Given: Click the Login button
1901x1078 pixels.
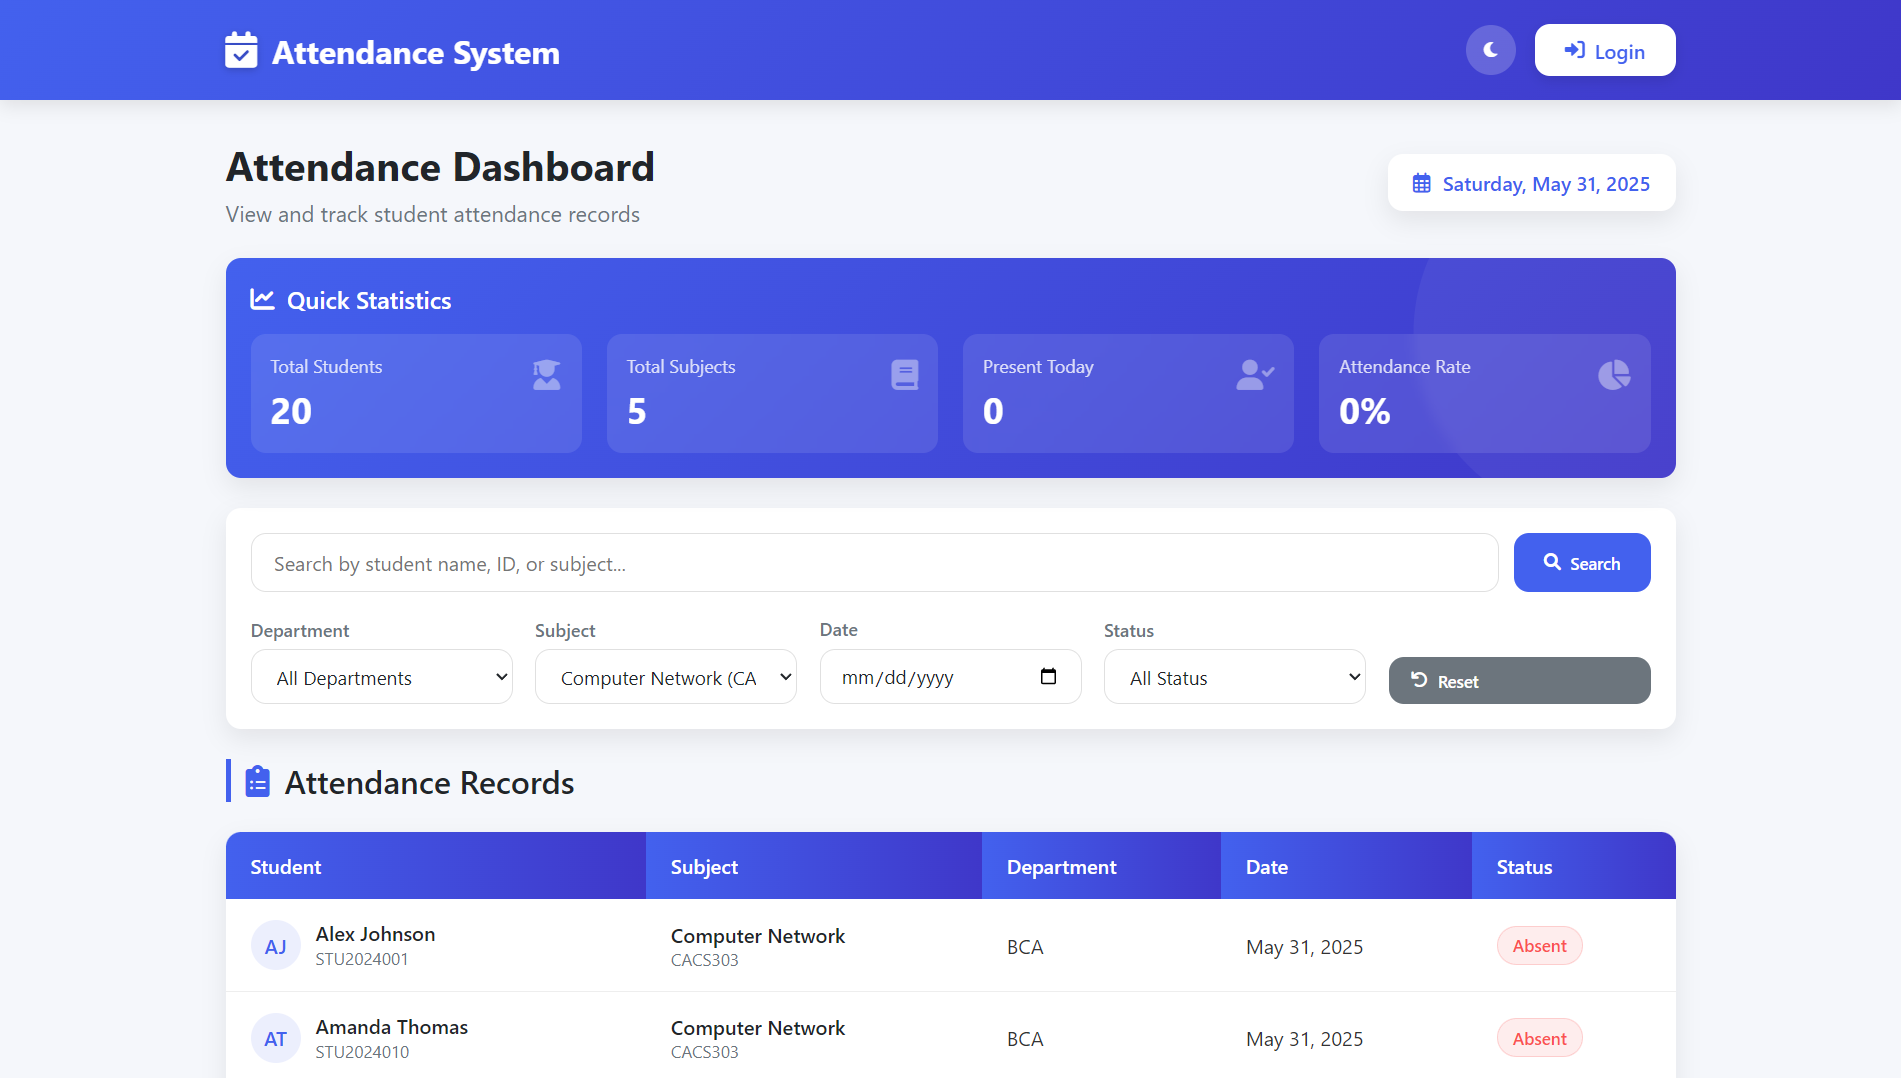Looking at the screenshot, I should point(1604,50).
